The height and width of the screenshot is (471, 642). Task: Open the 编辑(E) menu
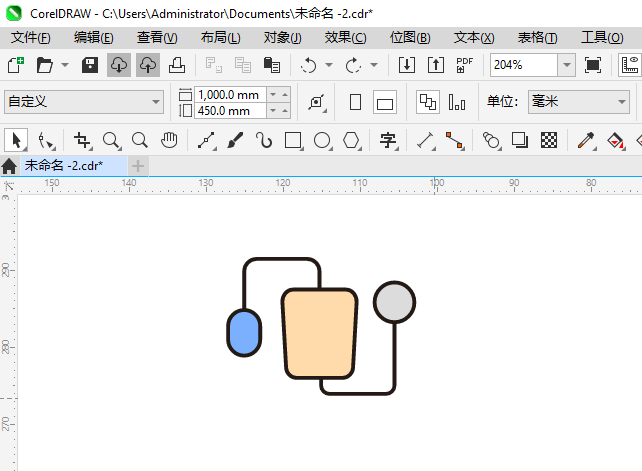coord(94,38)
